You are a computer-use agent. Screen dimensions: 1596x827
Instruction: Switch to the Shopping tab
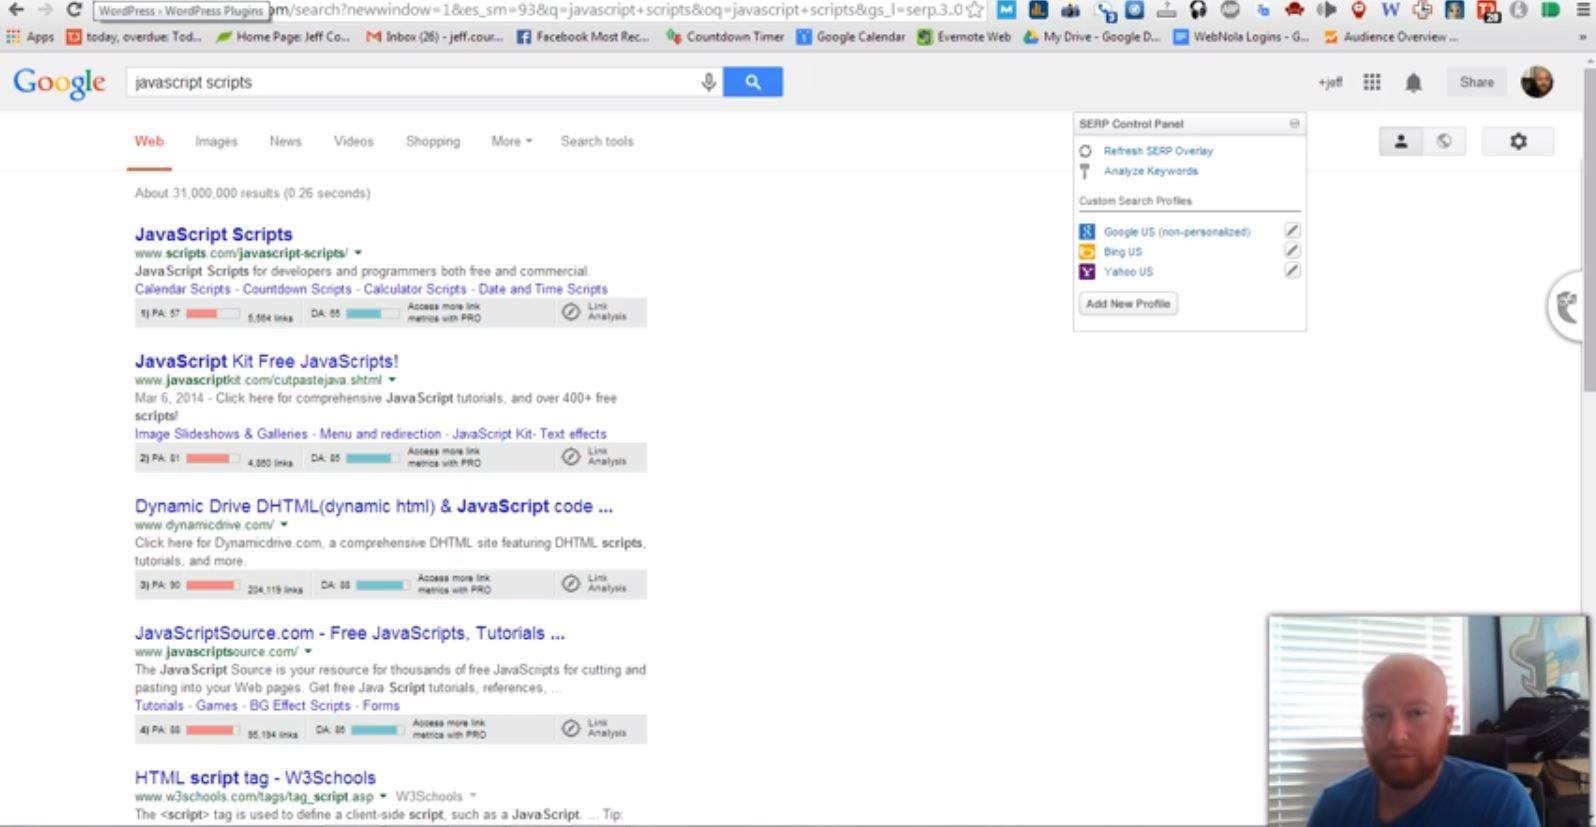point(433,141)
